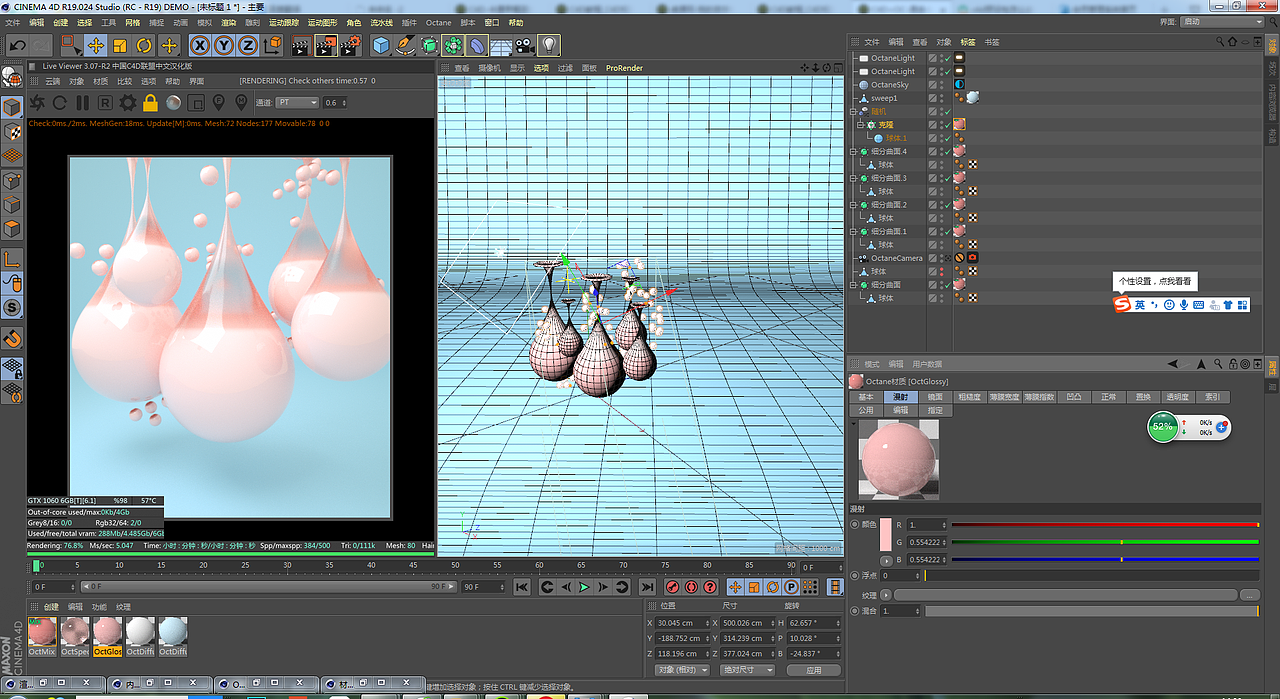Add a Light object from the toolbar
Screen dimensions: 1280x699
[549, 45]
